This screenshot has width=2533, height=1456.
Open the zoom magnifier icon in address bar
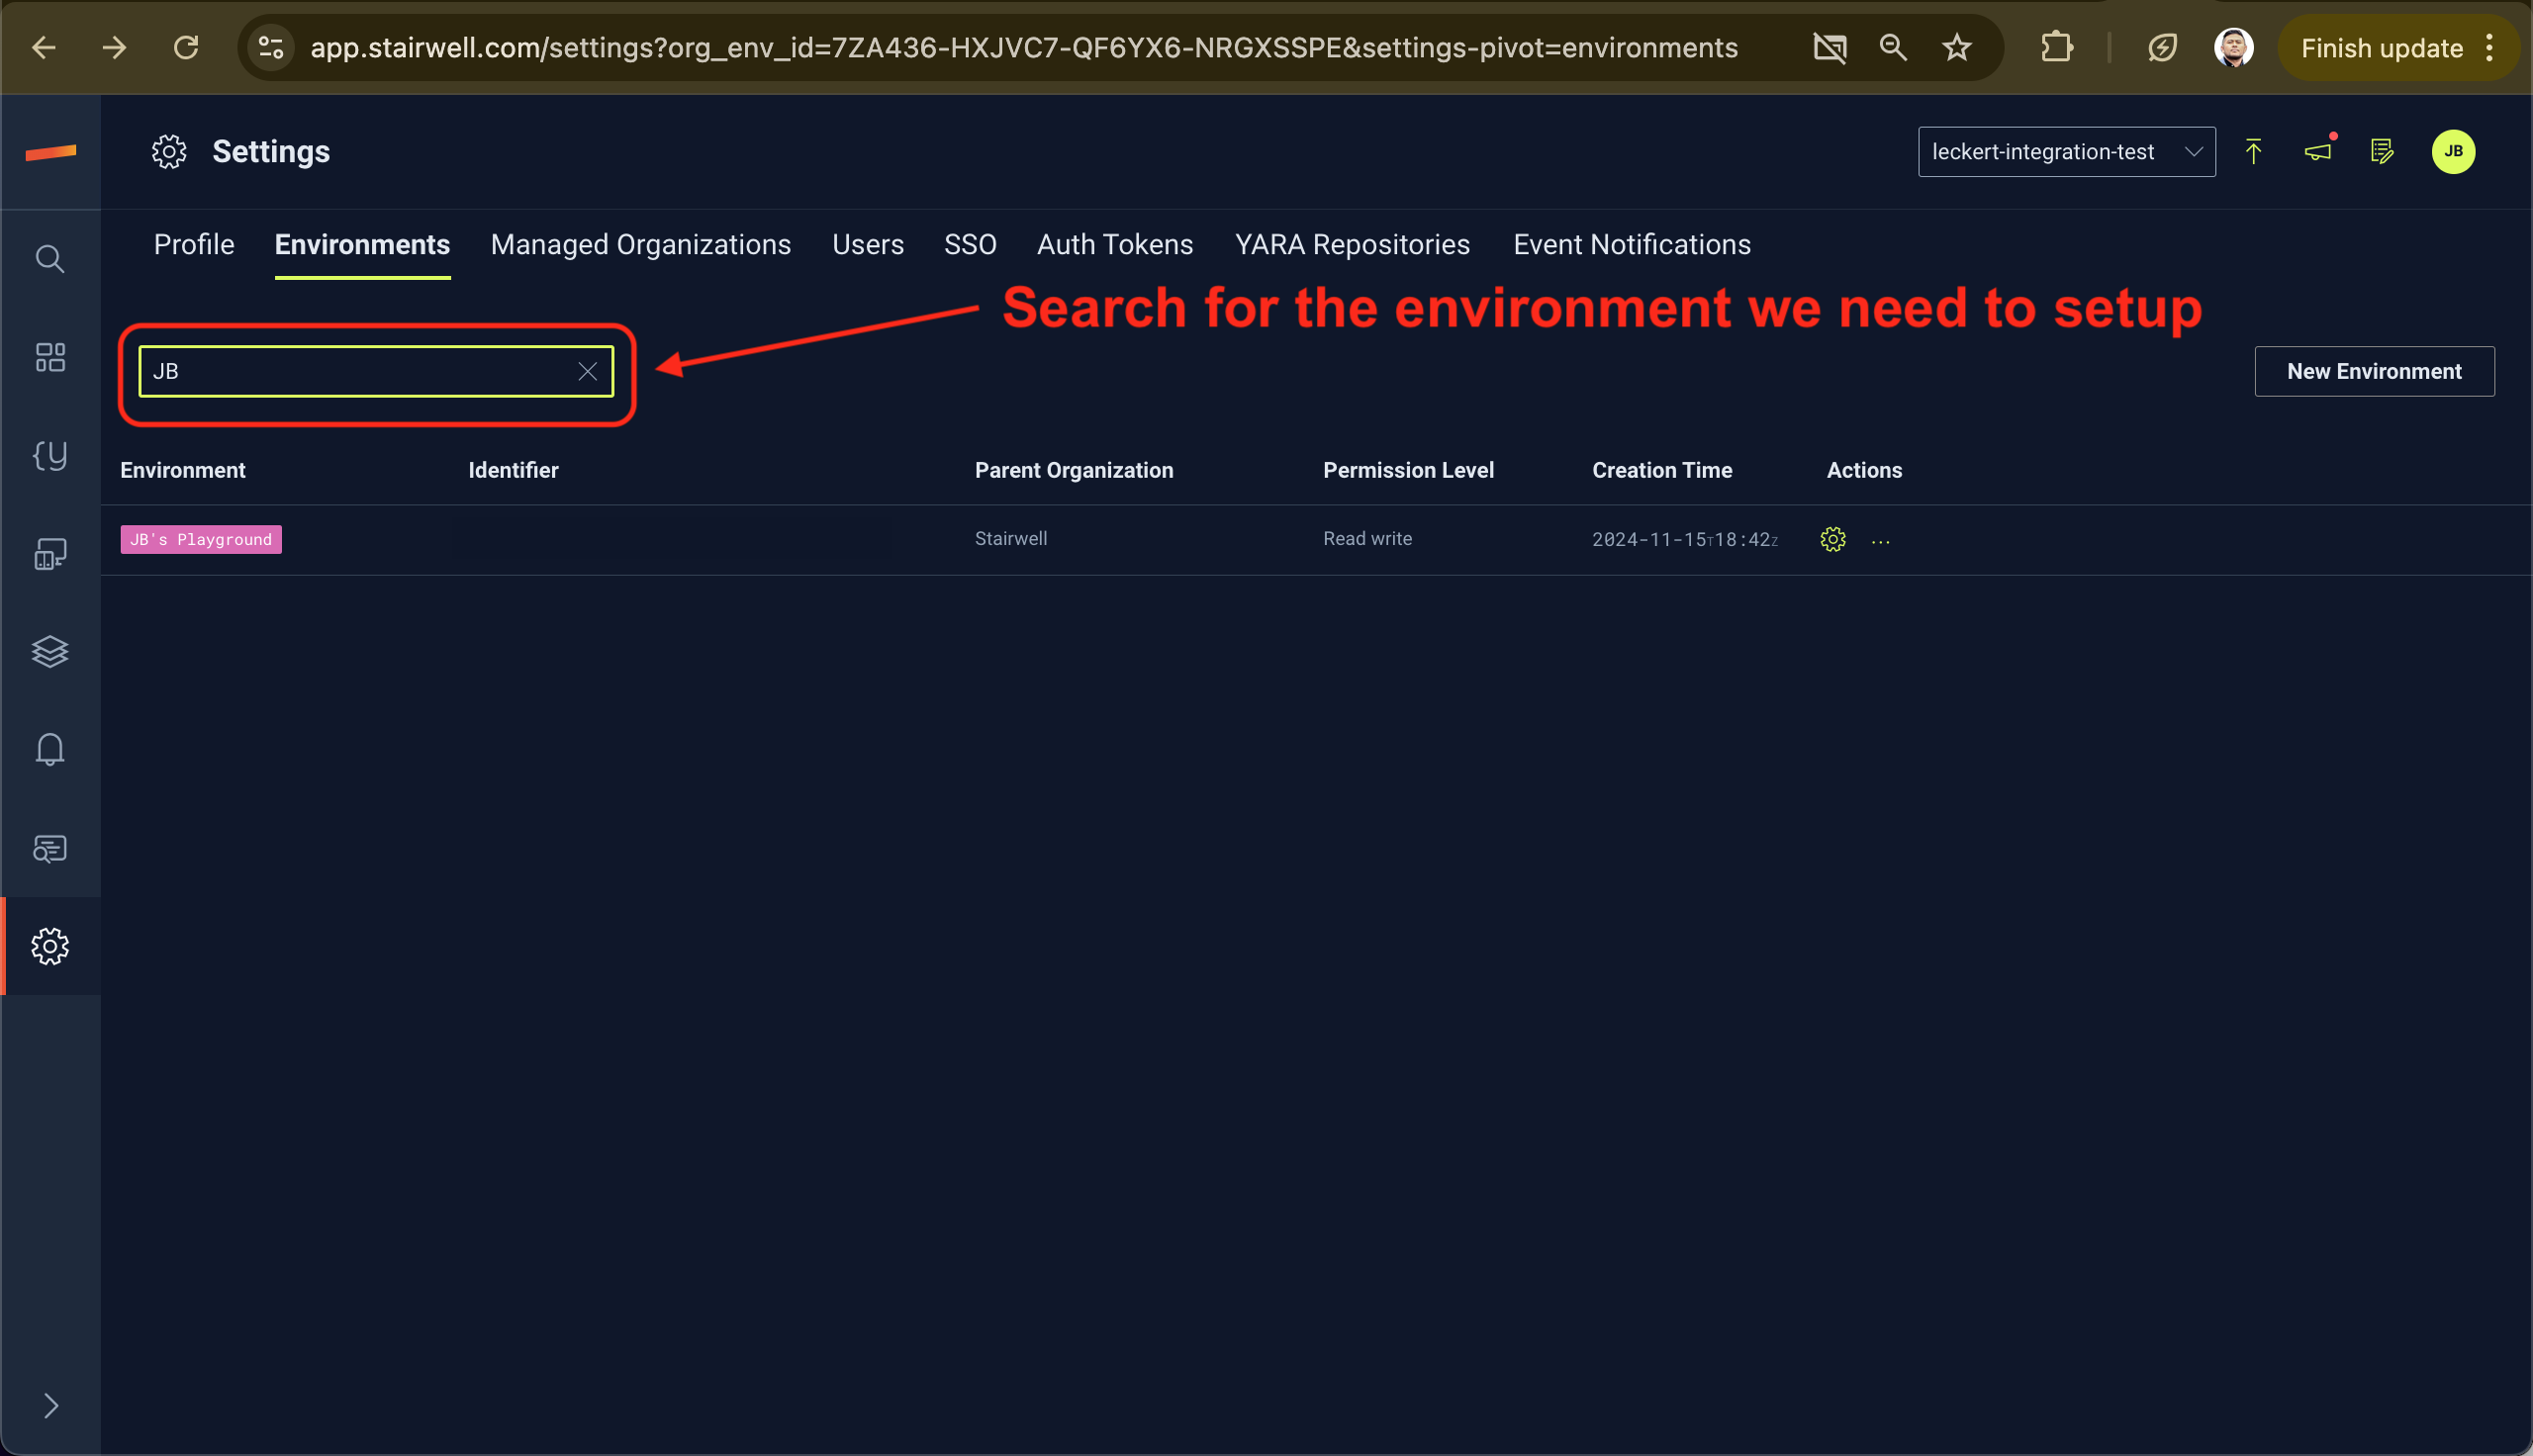pyautogui.click(x=1892, y=47)
